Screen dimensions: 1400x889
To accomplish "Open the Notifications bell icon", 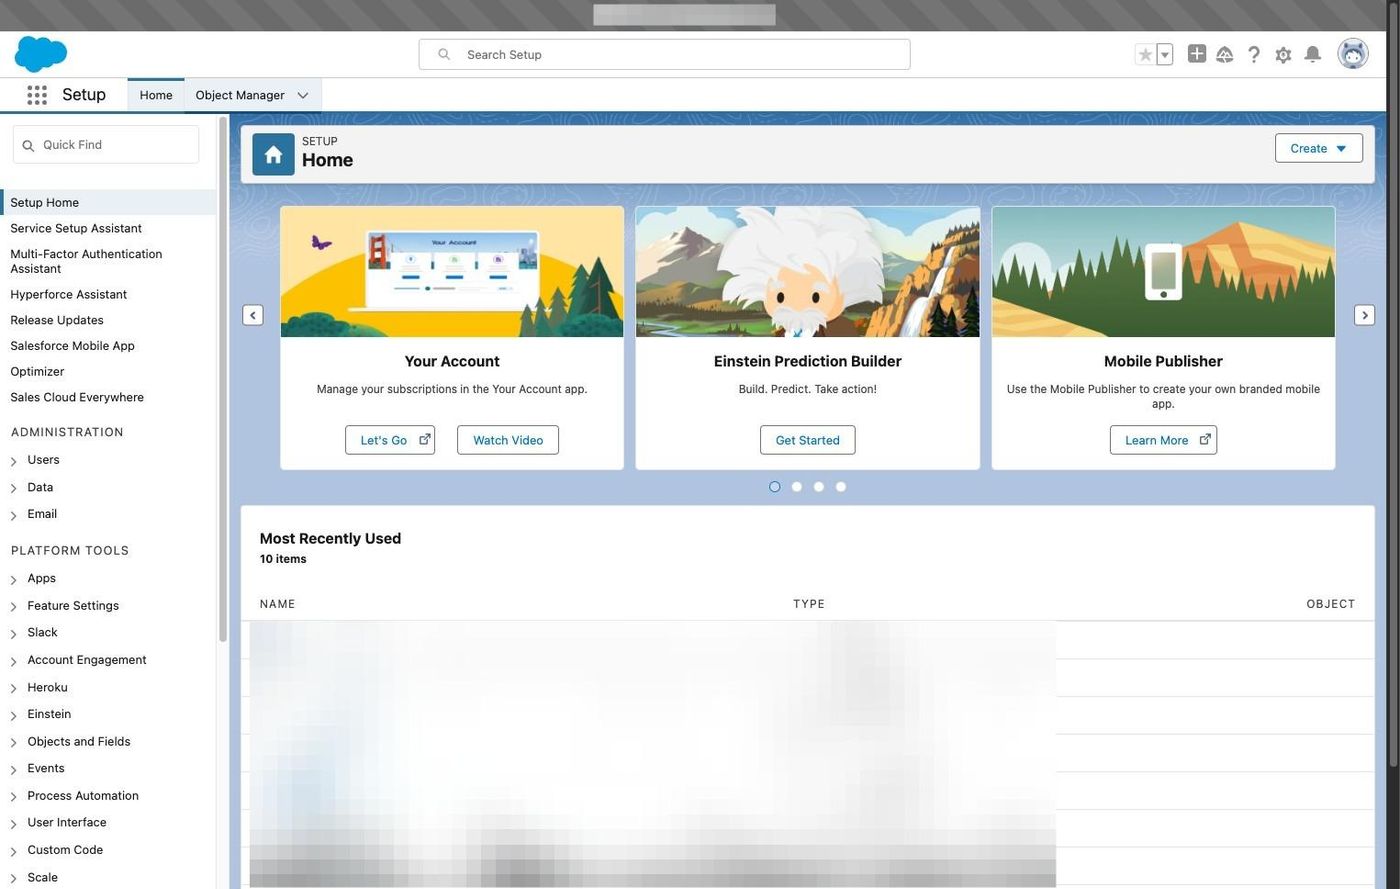I will point(1313,55).
